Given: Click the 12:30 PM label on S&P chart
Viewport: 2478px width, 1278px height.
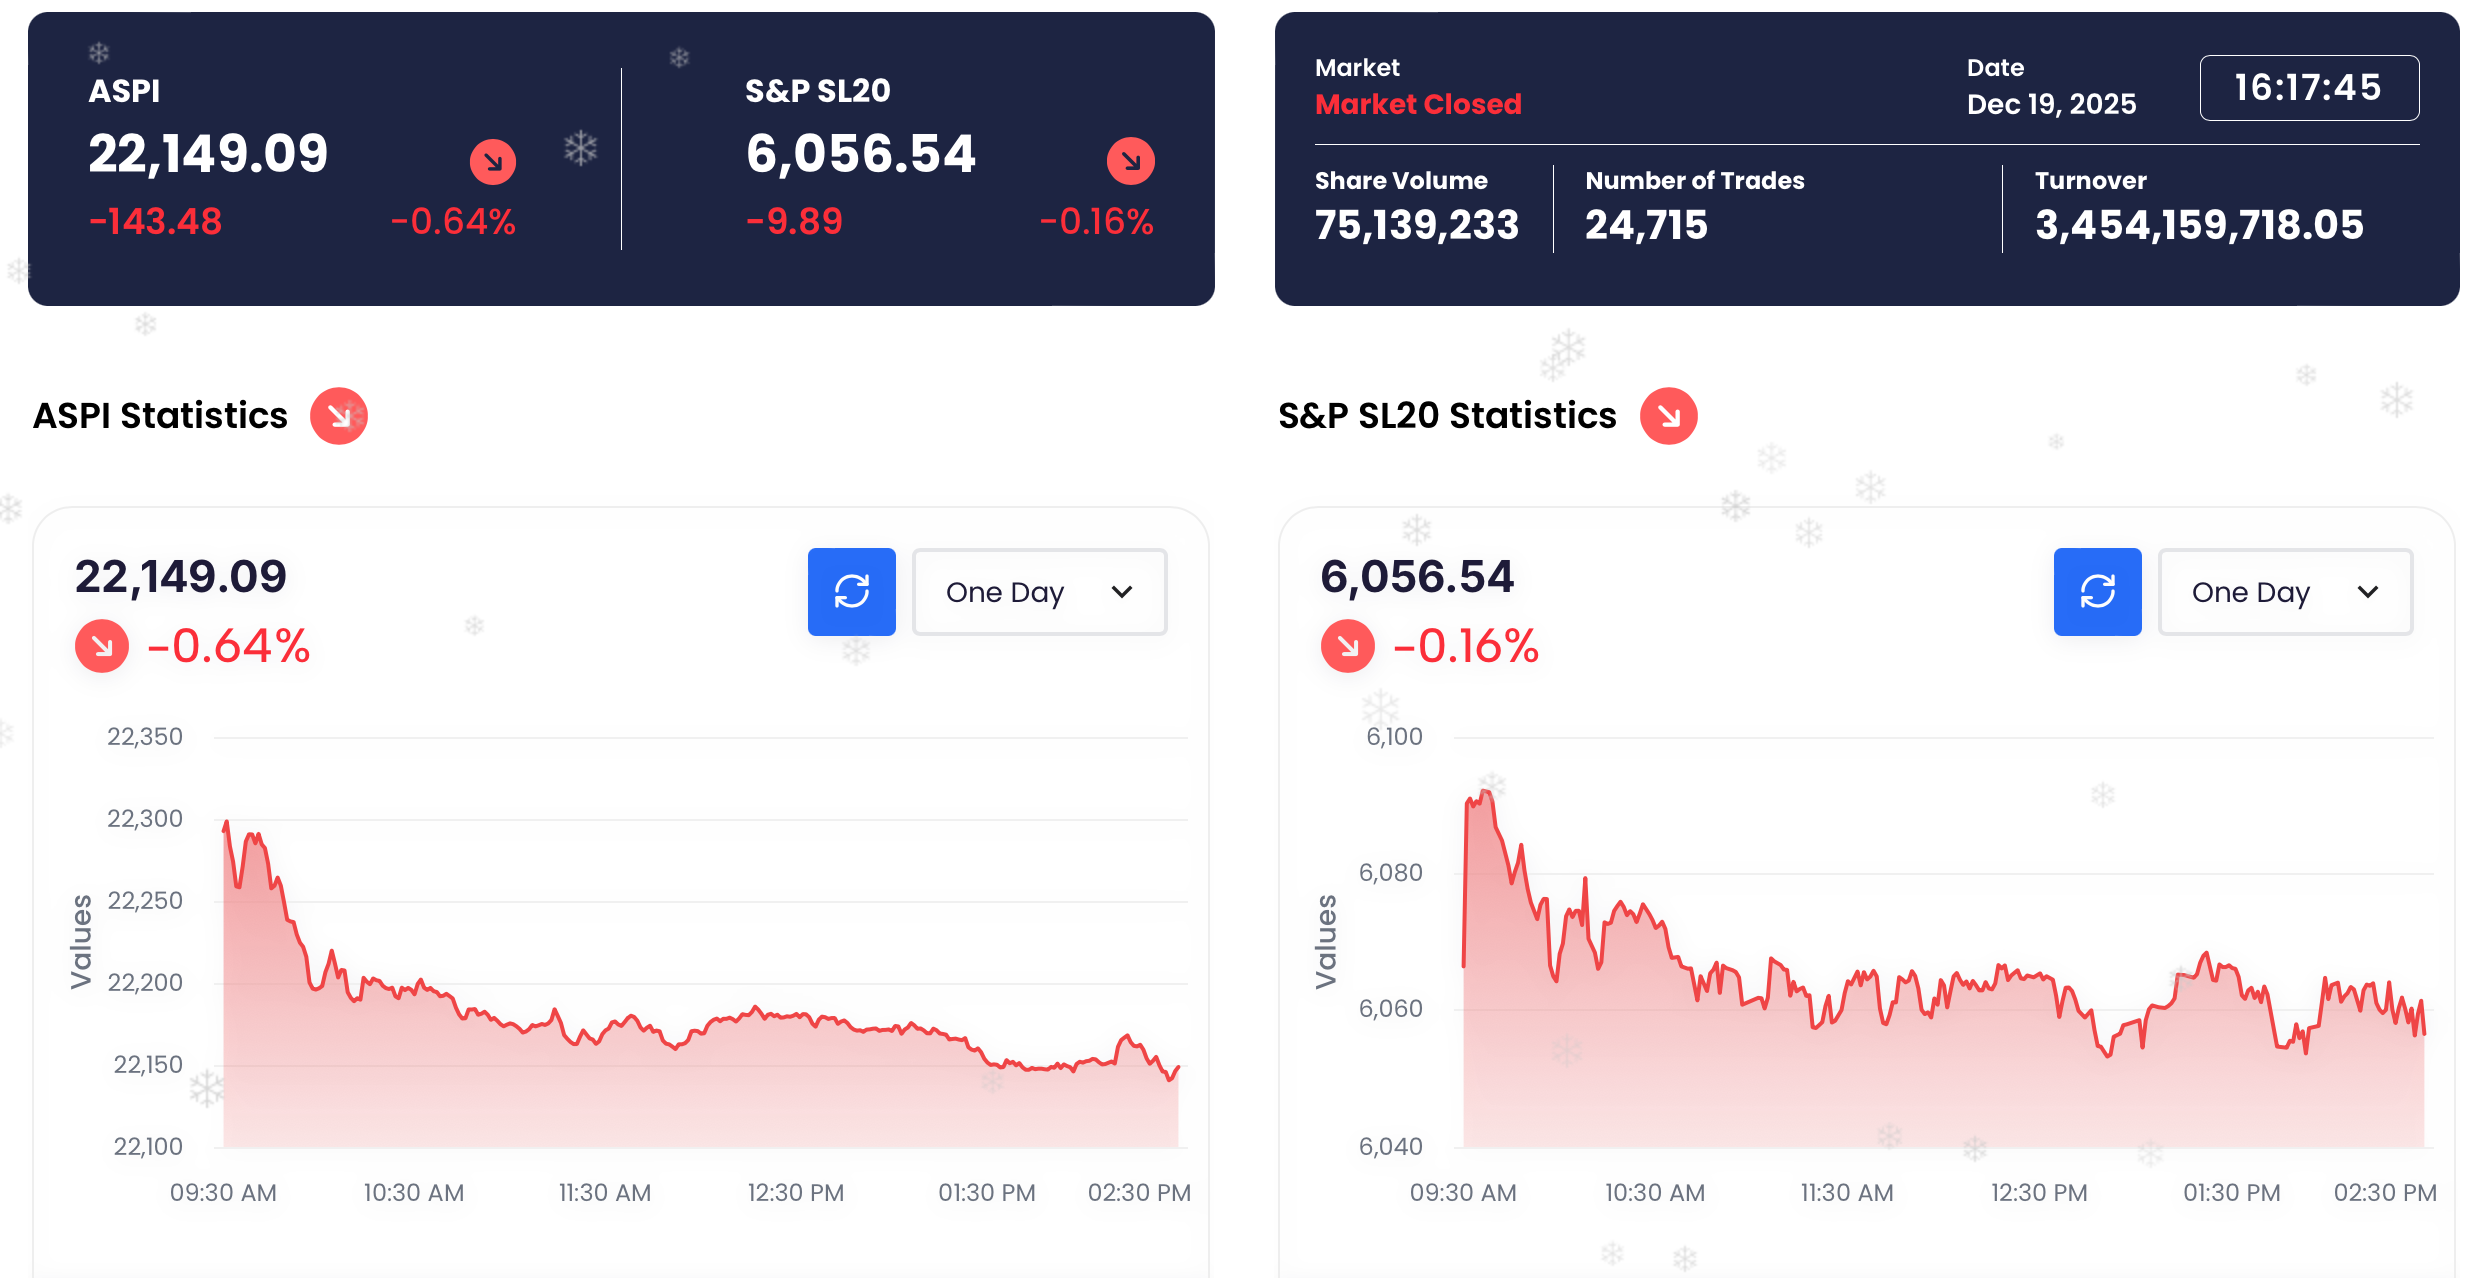Looking at the screenshot, I should 2039,1193.
